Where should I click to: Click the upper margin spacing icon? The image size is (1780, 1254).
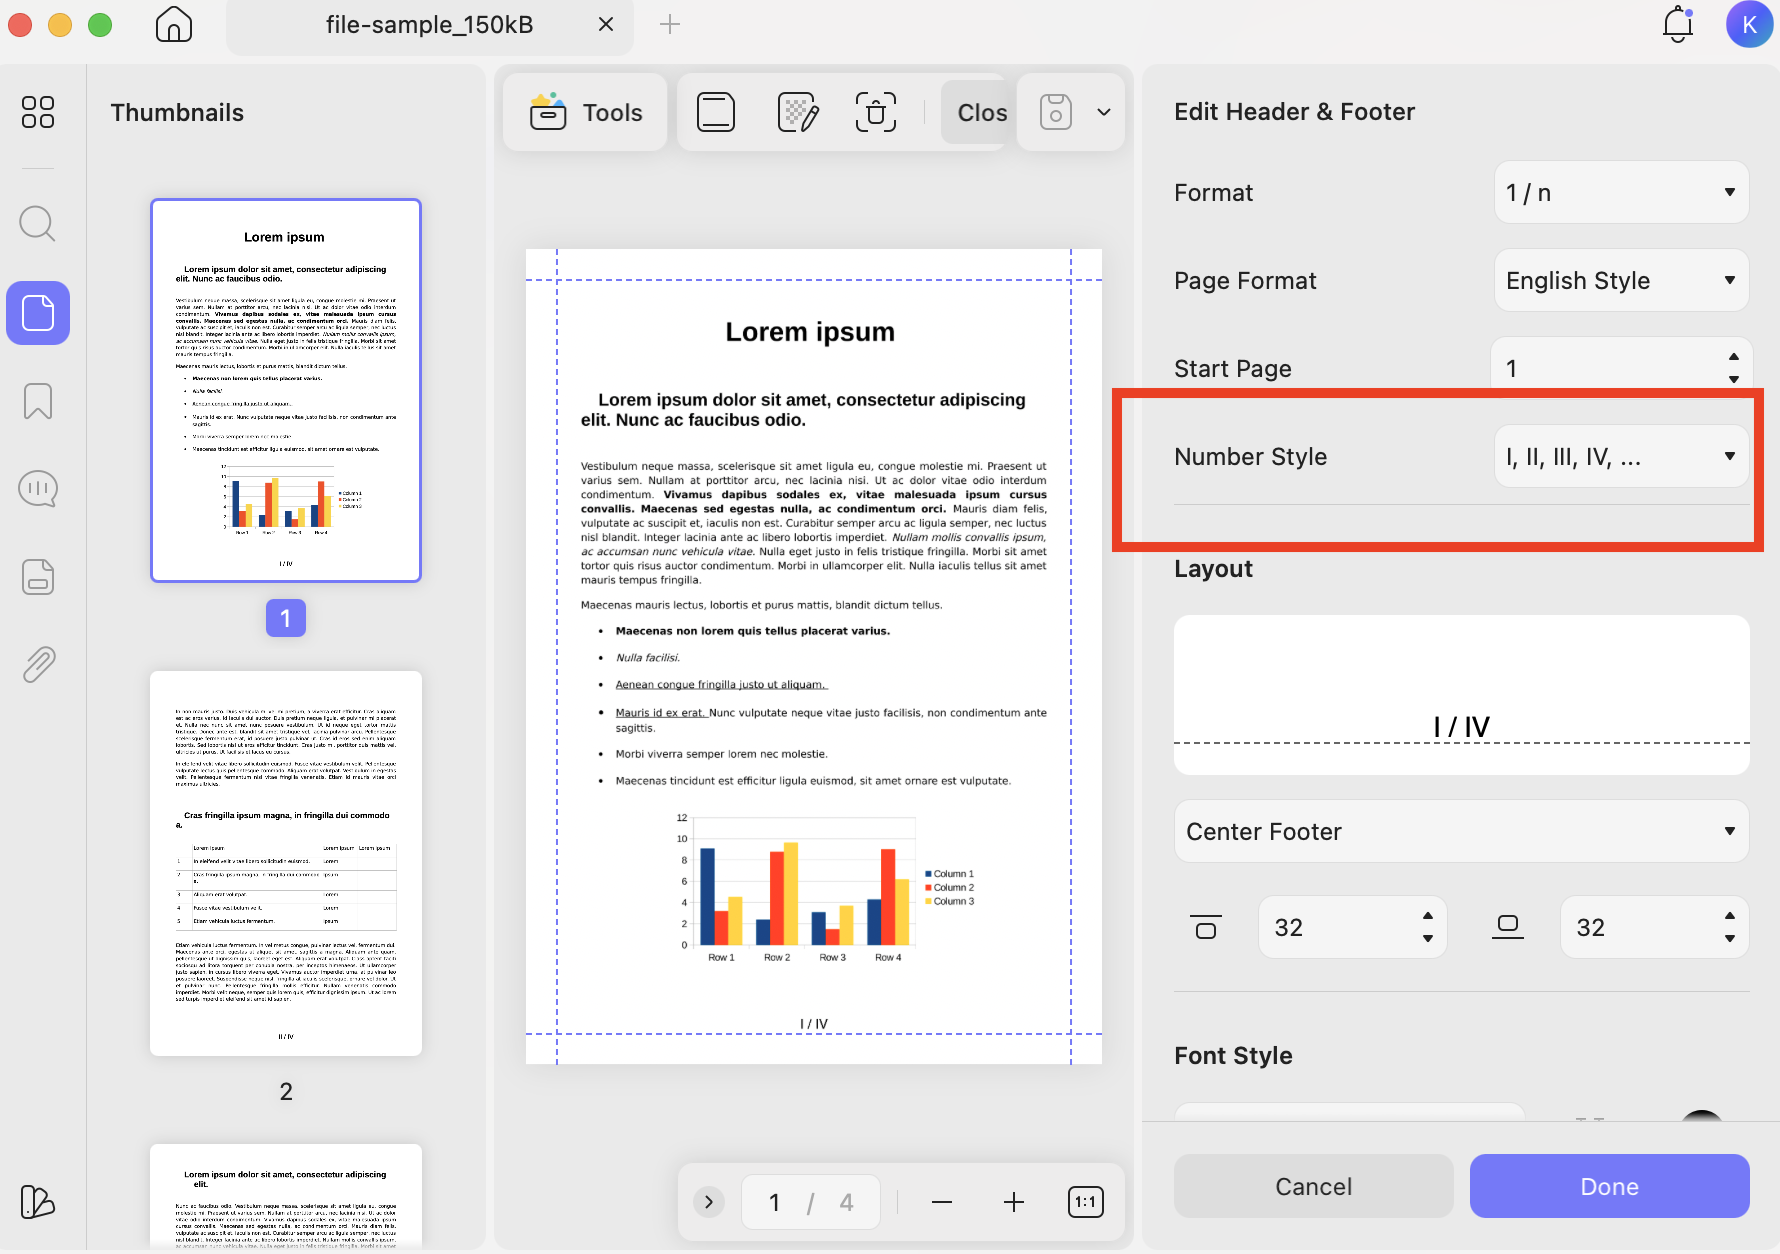point(1206,926)
